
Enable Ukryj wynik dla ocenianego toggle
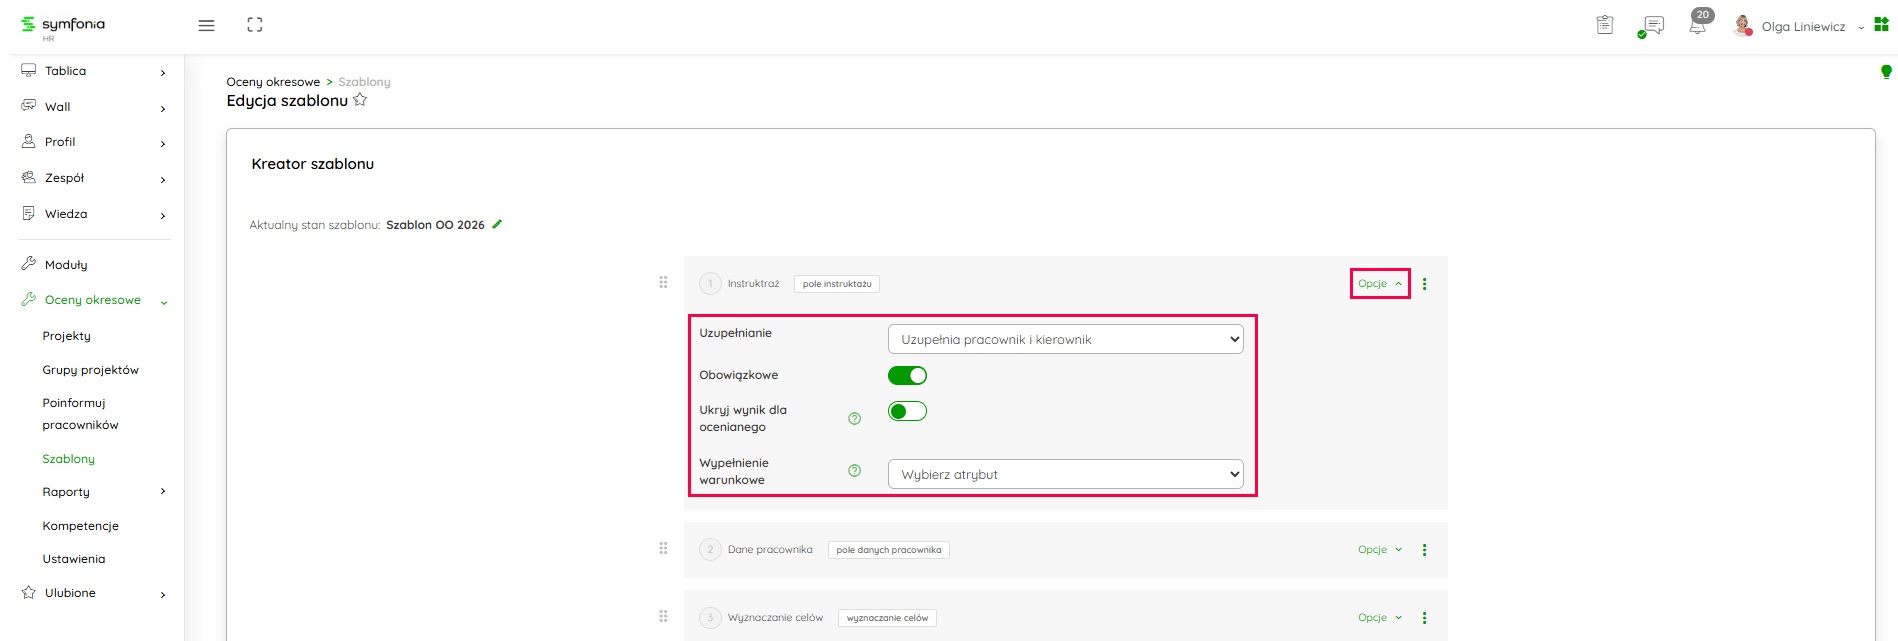(x=907, y=411)
